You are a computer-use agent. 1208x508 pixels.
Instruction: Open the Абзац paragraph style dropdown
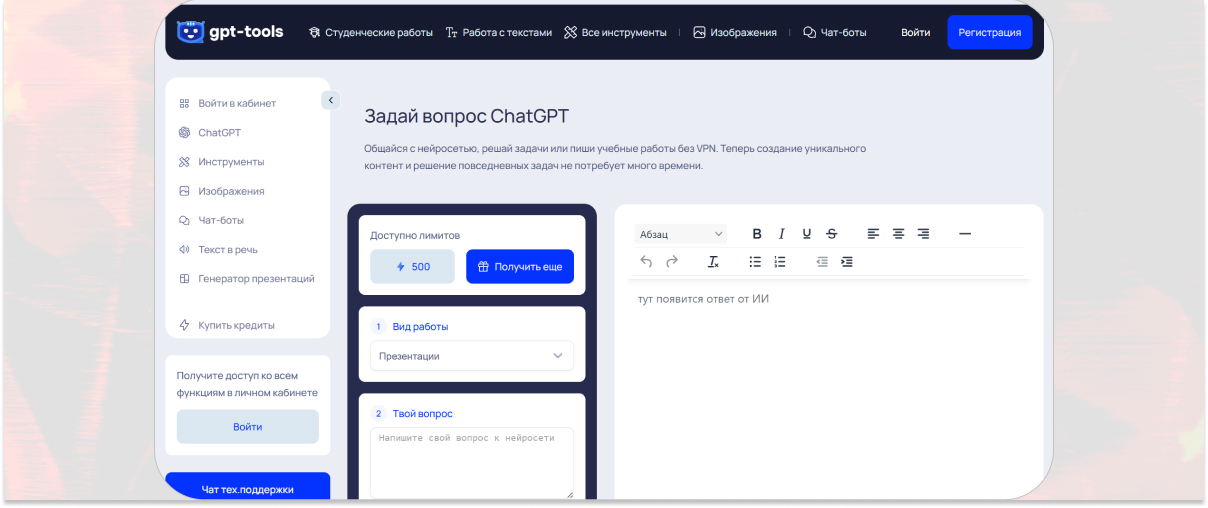click(x=681, y=234)
